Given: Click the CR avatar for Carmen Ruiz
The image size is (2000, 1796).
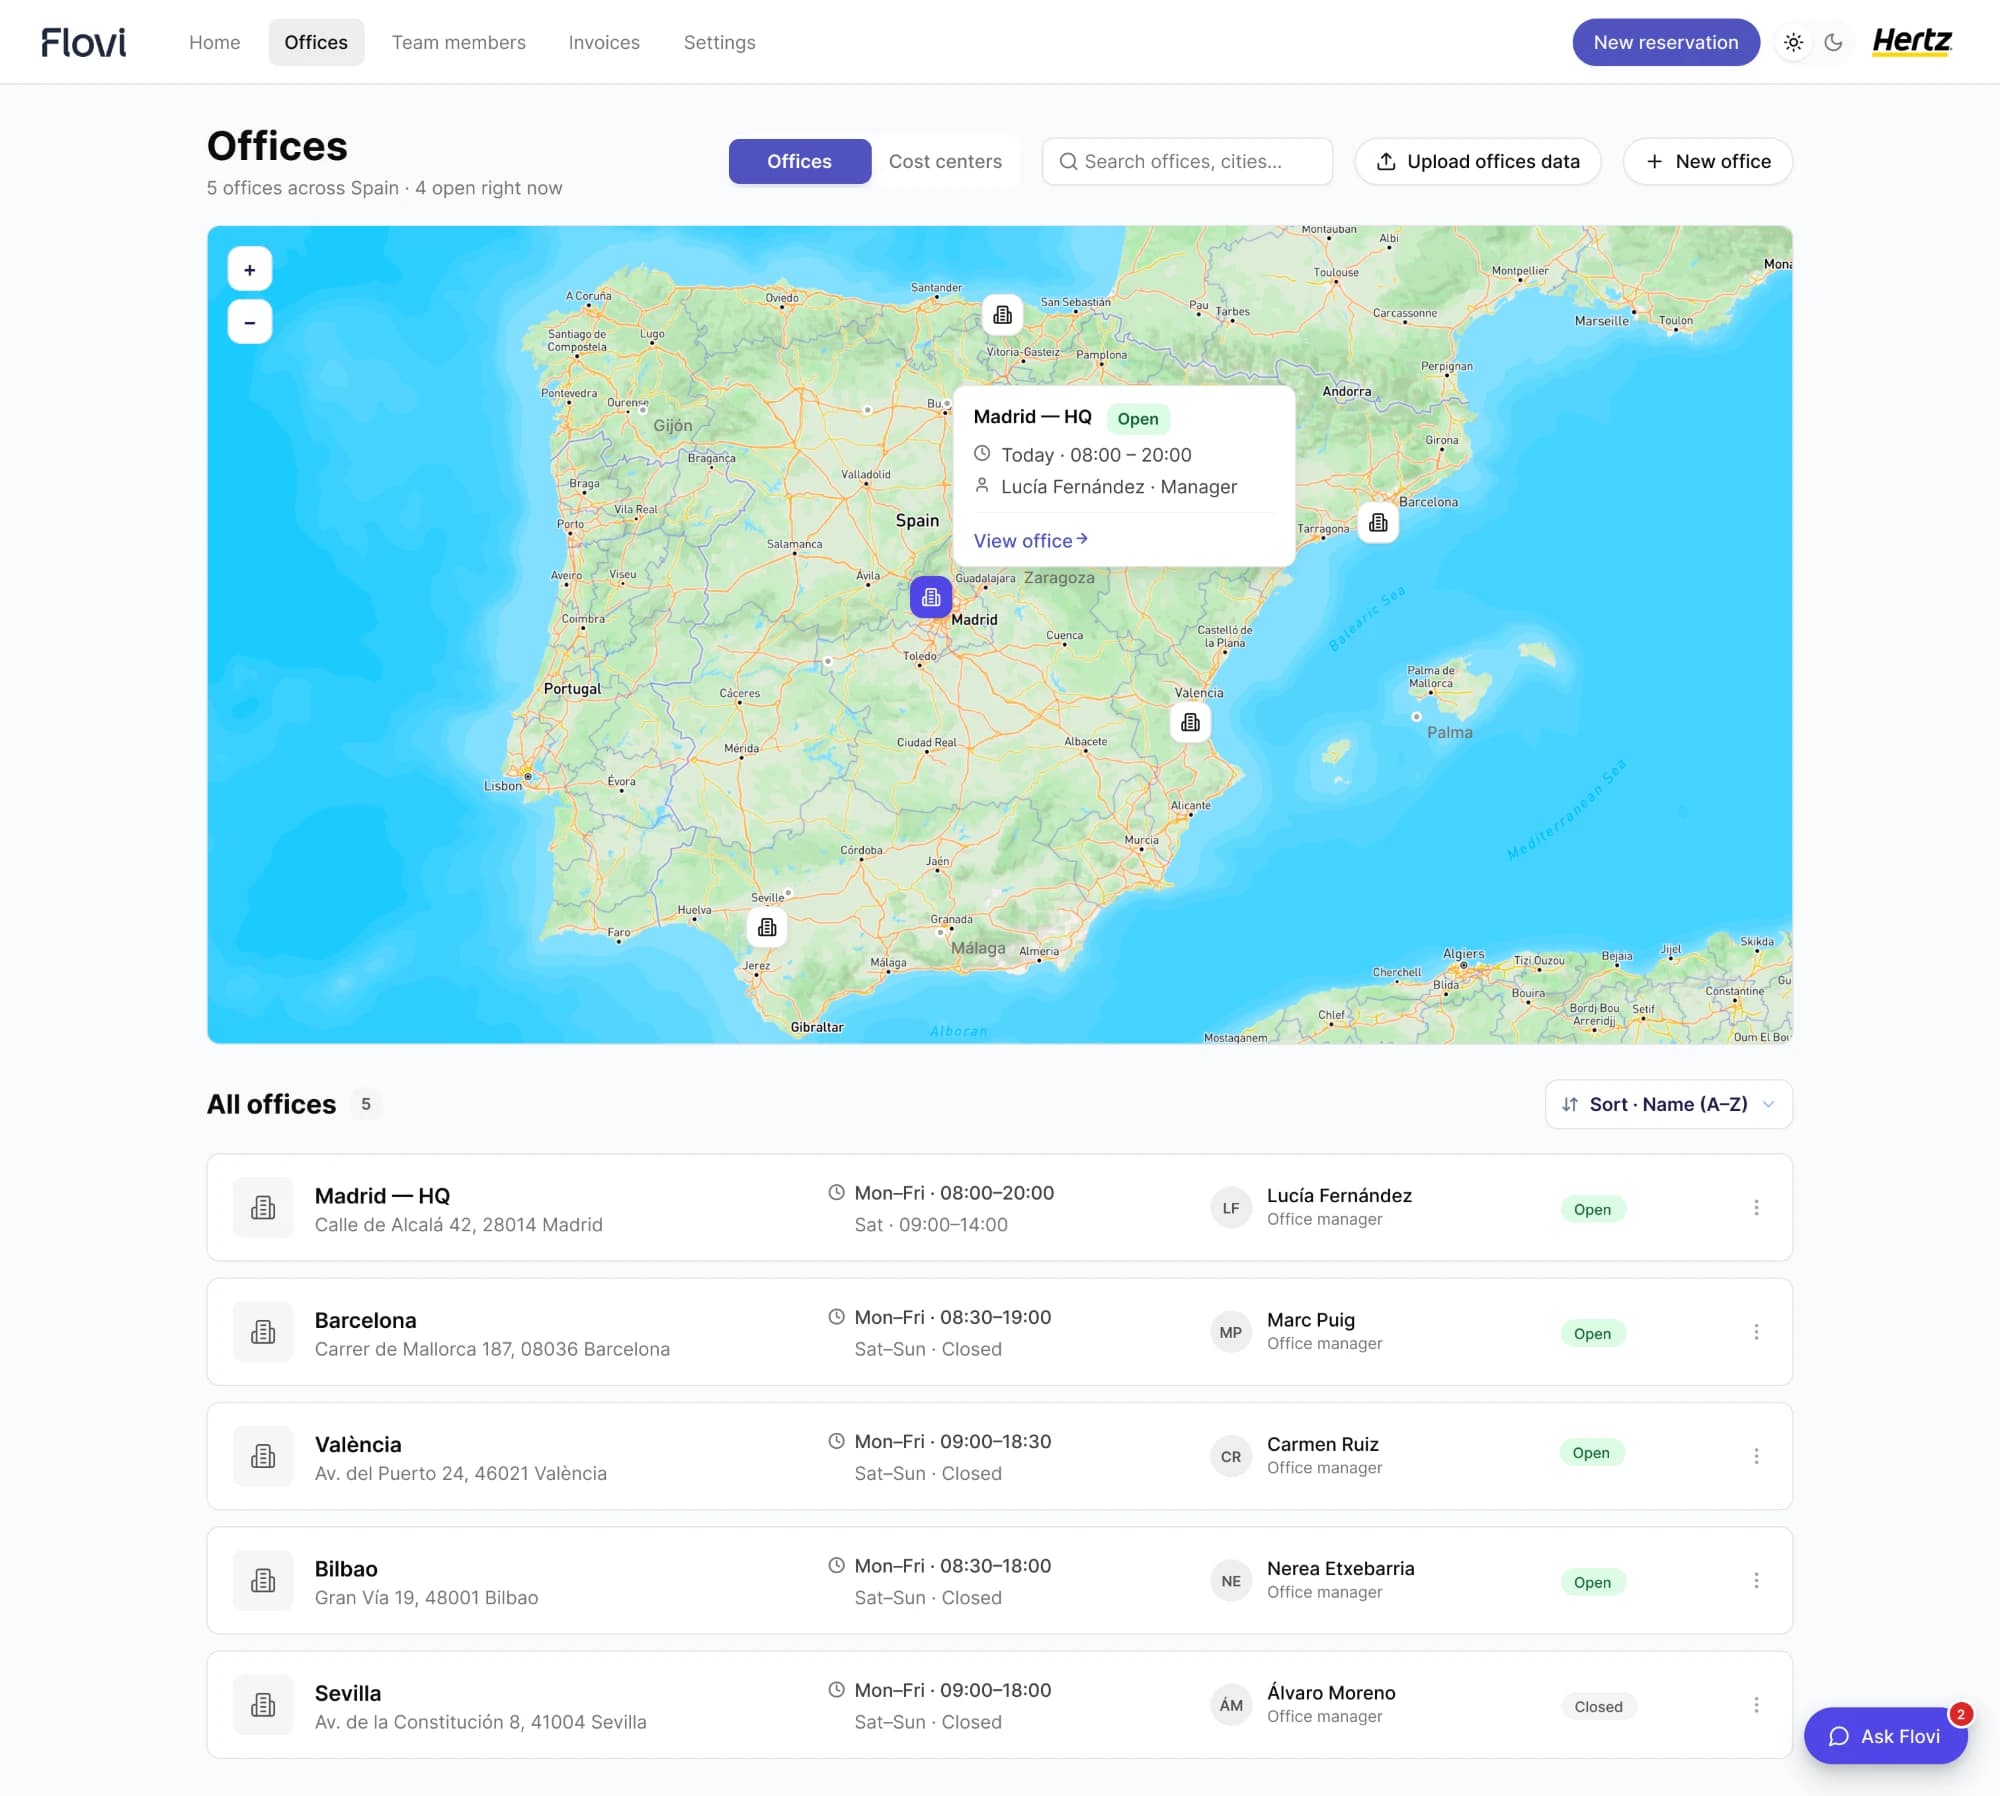Looking at the screenshot, I should (1231, 1456).
